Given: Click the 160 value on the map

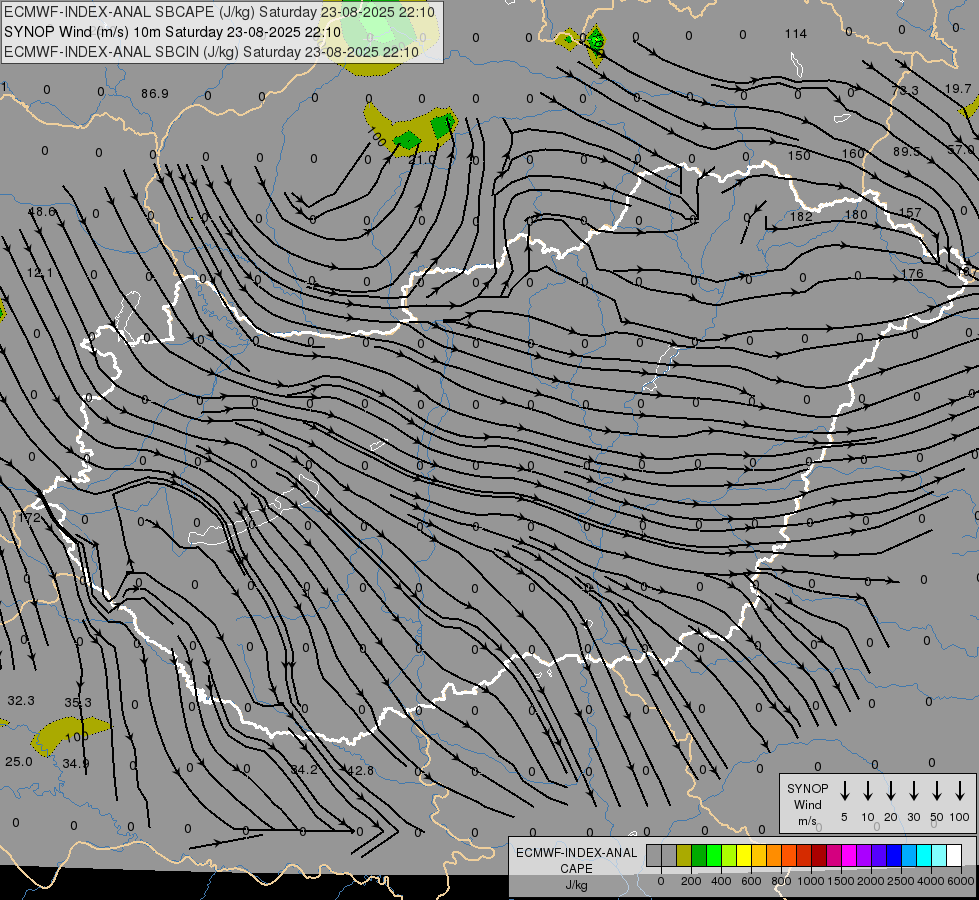Looking at the screenshot, I should pos(853,154).
